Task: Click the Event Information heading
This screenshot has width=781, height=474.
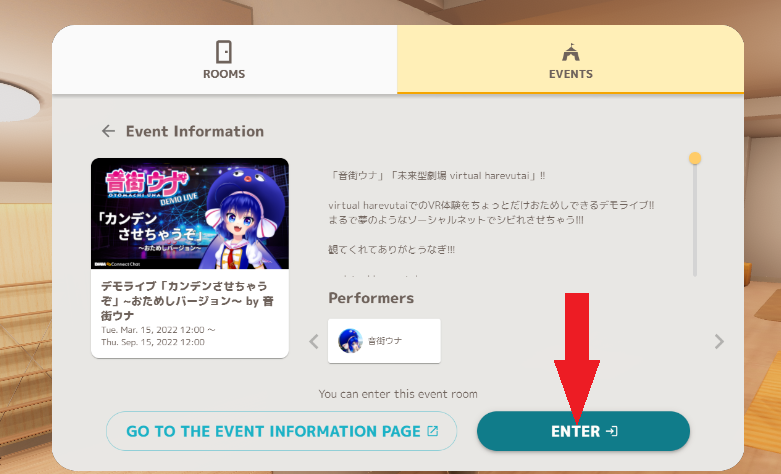Action: click(195, 131)
